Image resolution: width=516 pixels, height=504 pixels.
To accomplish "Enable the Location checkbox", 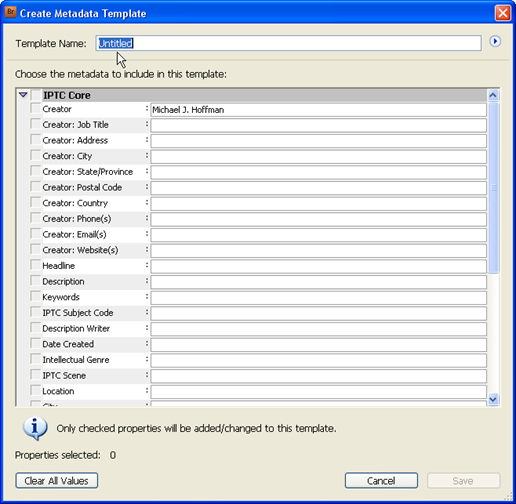I will click(x=35, y=390).
